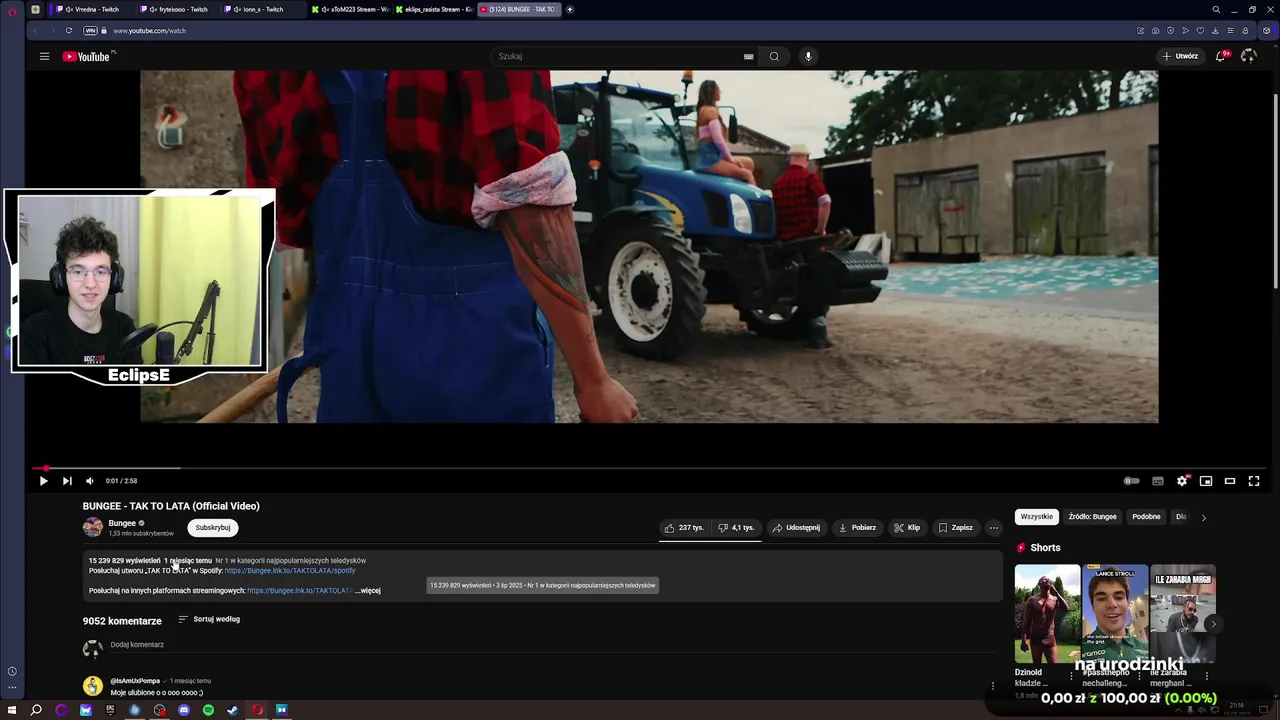
Task: Select the Podobne filter chip
Action: (1146, 517)
